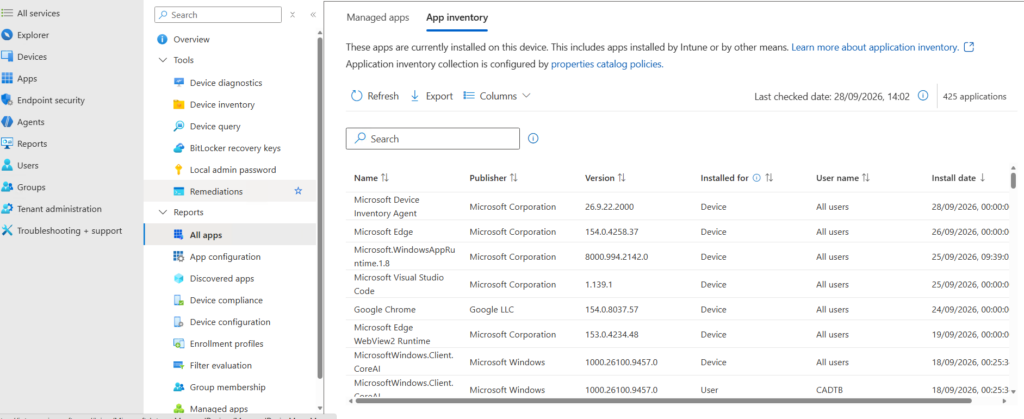1024x419 pixels.
Task: Click the Device compliance icon
Action: tap(178, 300)
